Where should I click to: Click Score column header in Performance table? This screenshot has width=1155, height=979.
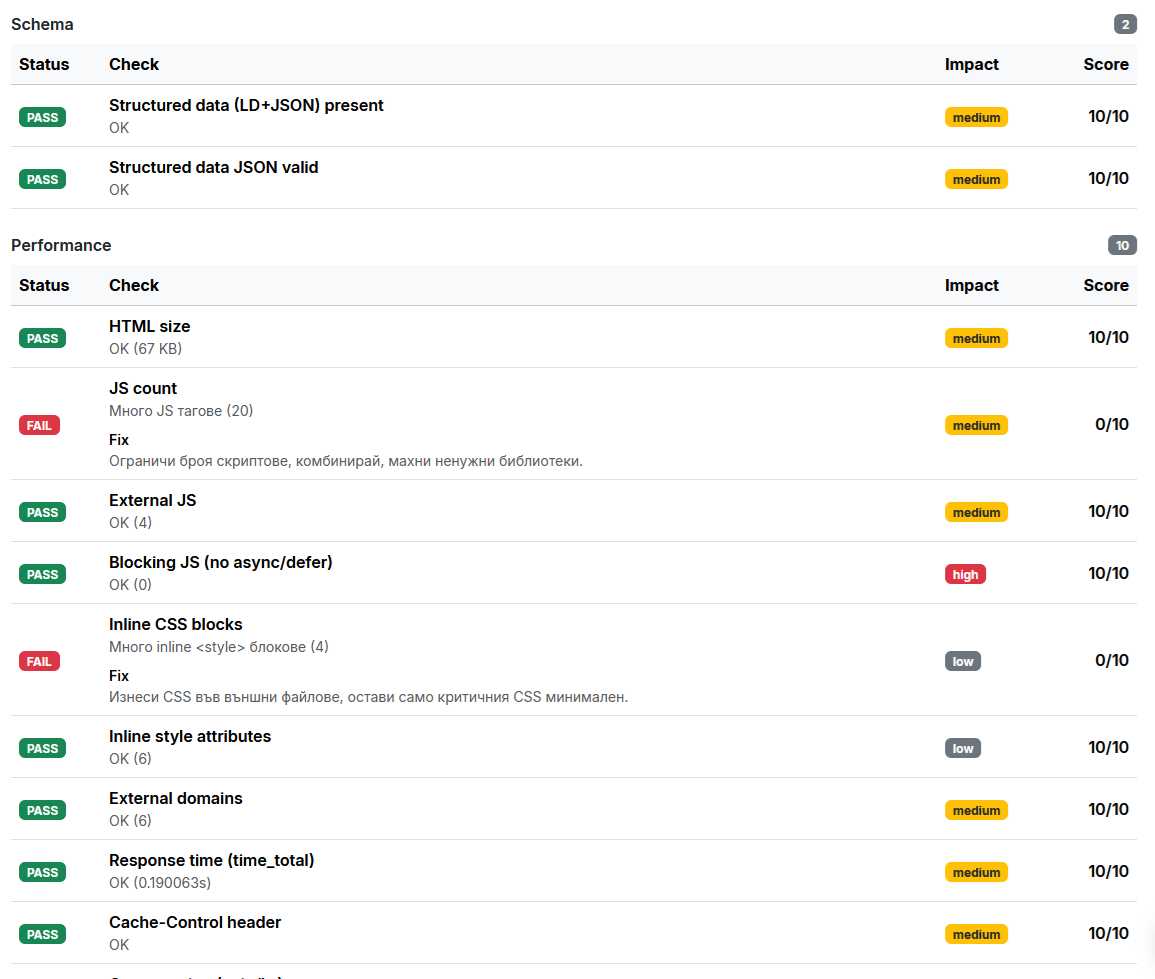pyautogui.click(x=1105, y=285)
